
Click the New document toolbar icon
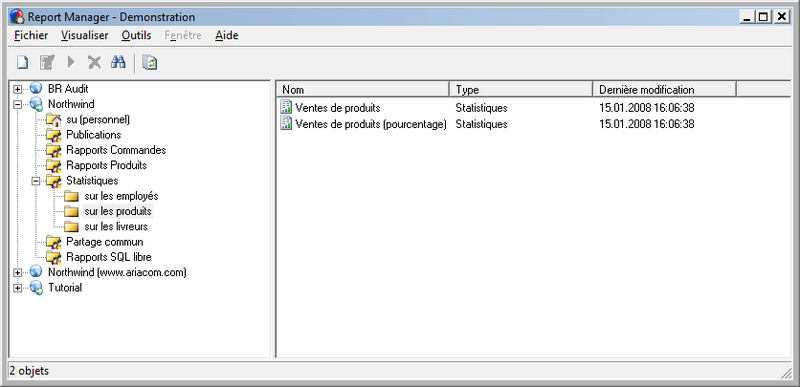(x=22, y=63)
